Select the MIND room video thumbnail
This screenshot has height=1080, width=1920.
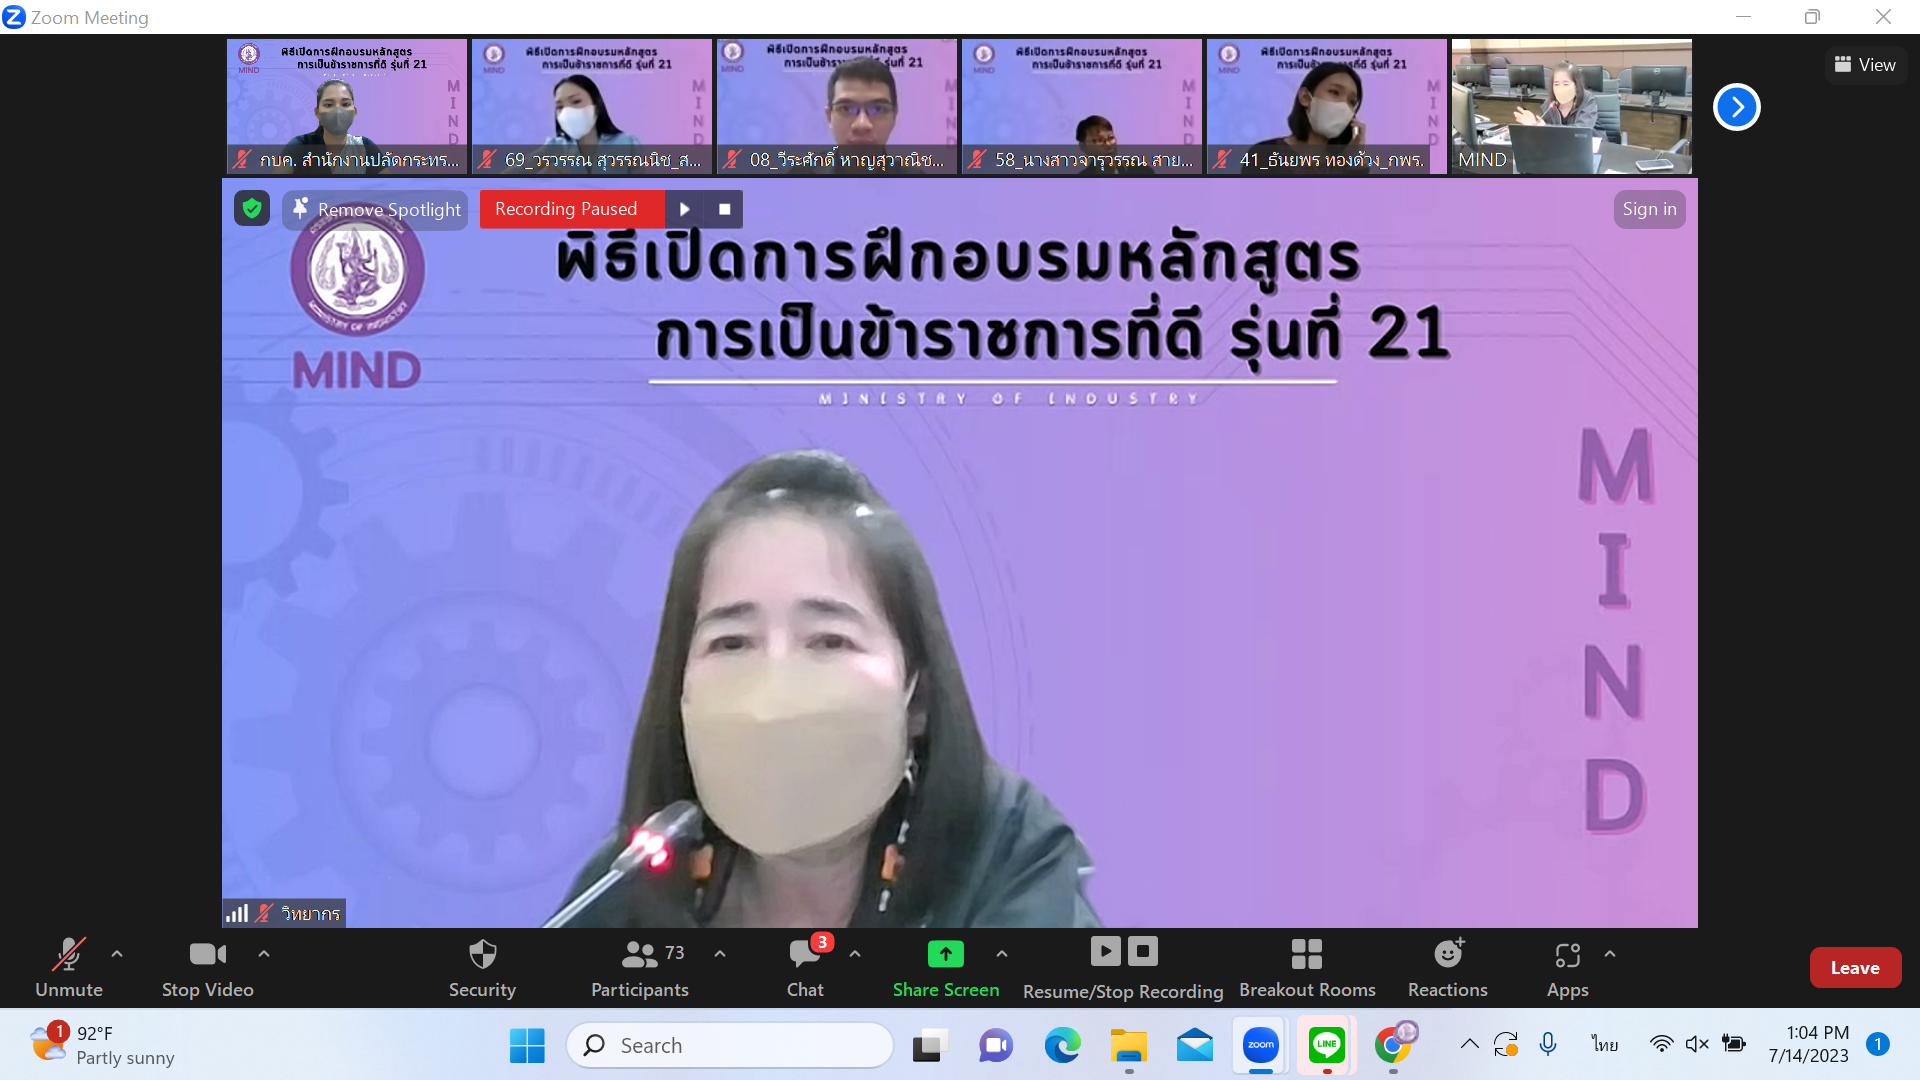coord(1572,106)
